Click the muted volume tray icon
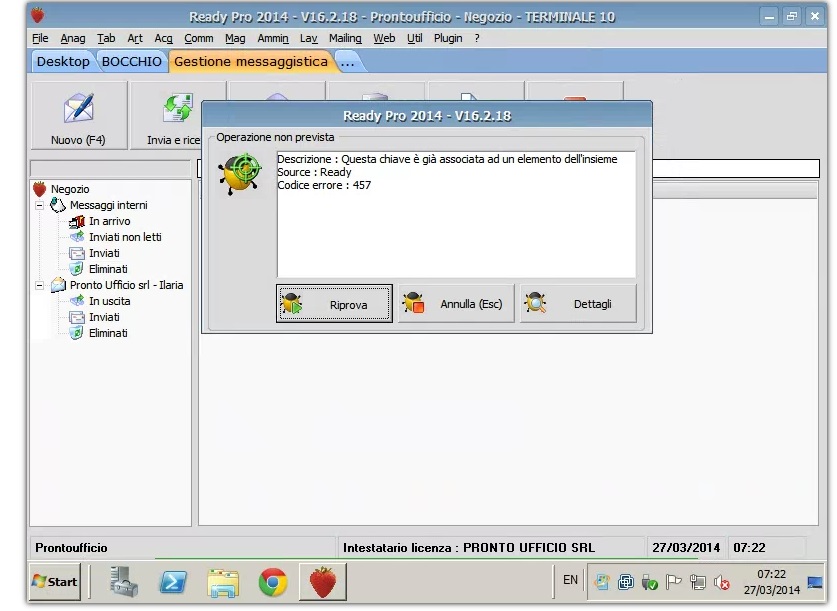The height and width of the screenshot is (611, 837). pos(721,582)
